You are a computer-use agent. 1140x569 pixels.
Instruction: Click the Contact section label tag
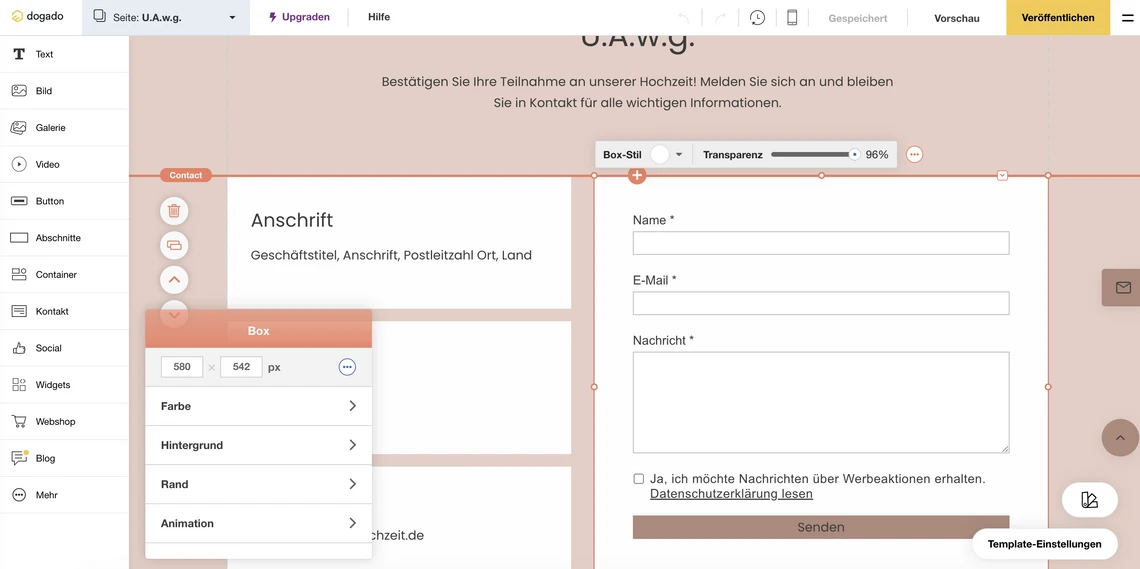point(186,175)
